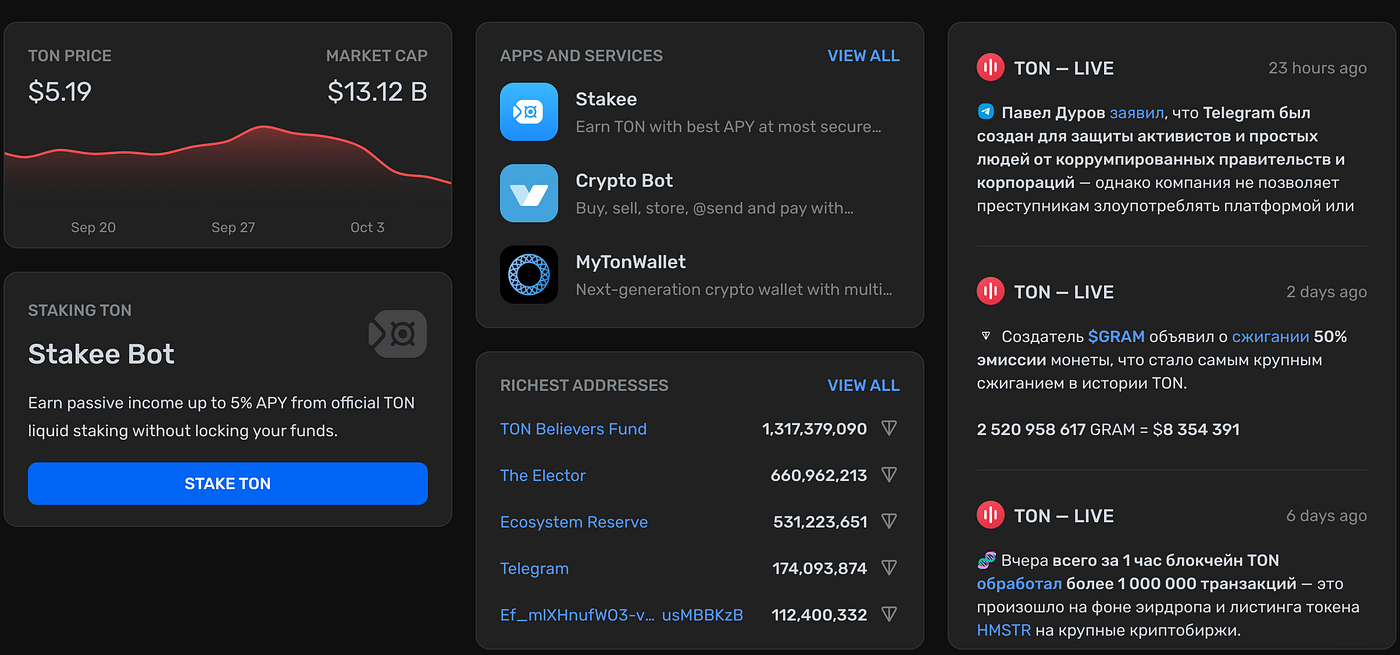Image resolution: width=1400 pixels, height=655 pixels.
Task: Click TON — LIVE title on 6 days ago post
Action: click(1064, 516)
